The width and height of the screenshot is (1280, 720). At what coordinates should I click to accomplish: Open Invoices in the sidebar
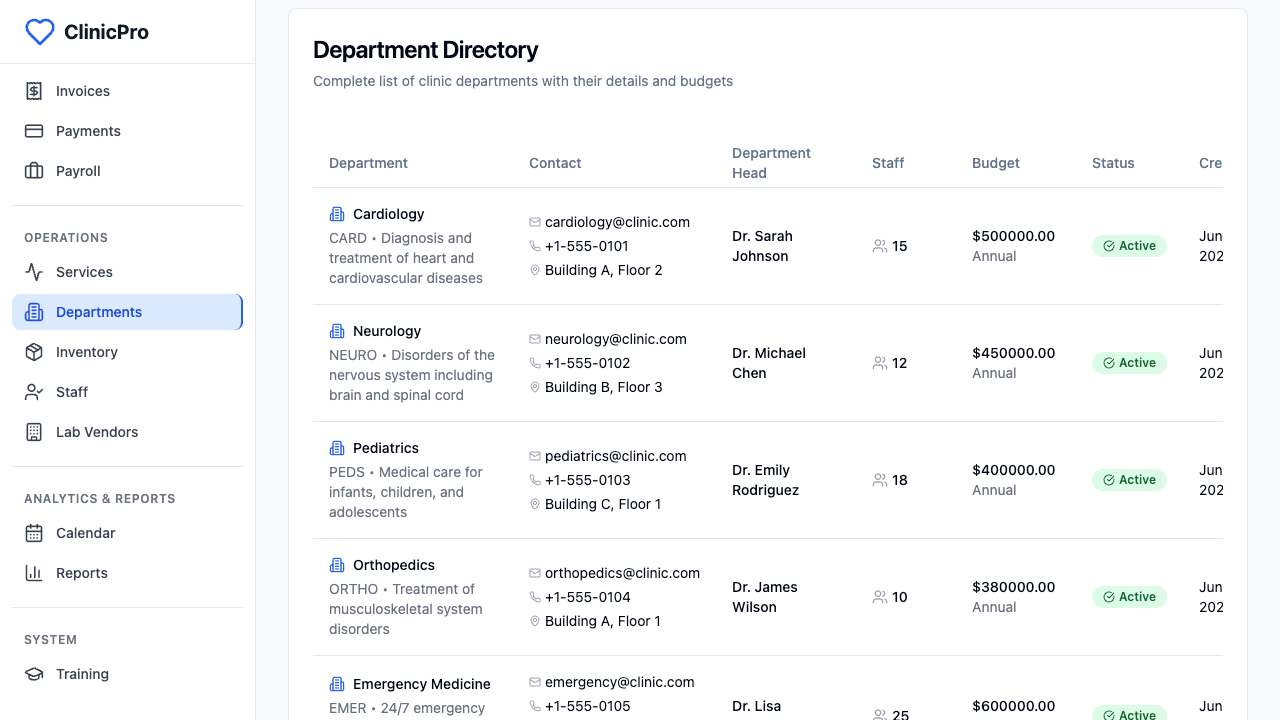tap(127, 91)
